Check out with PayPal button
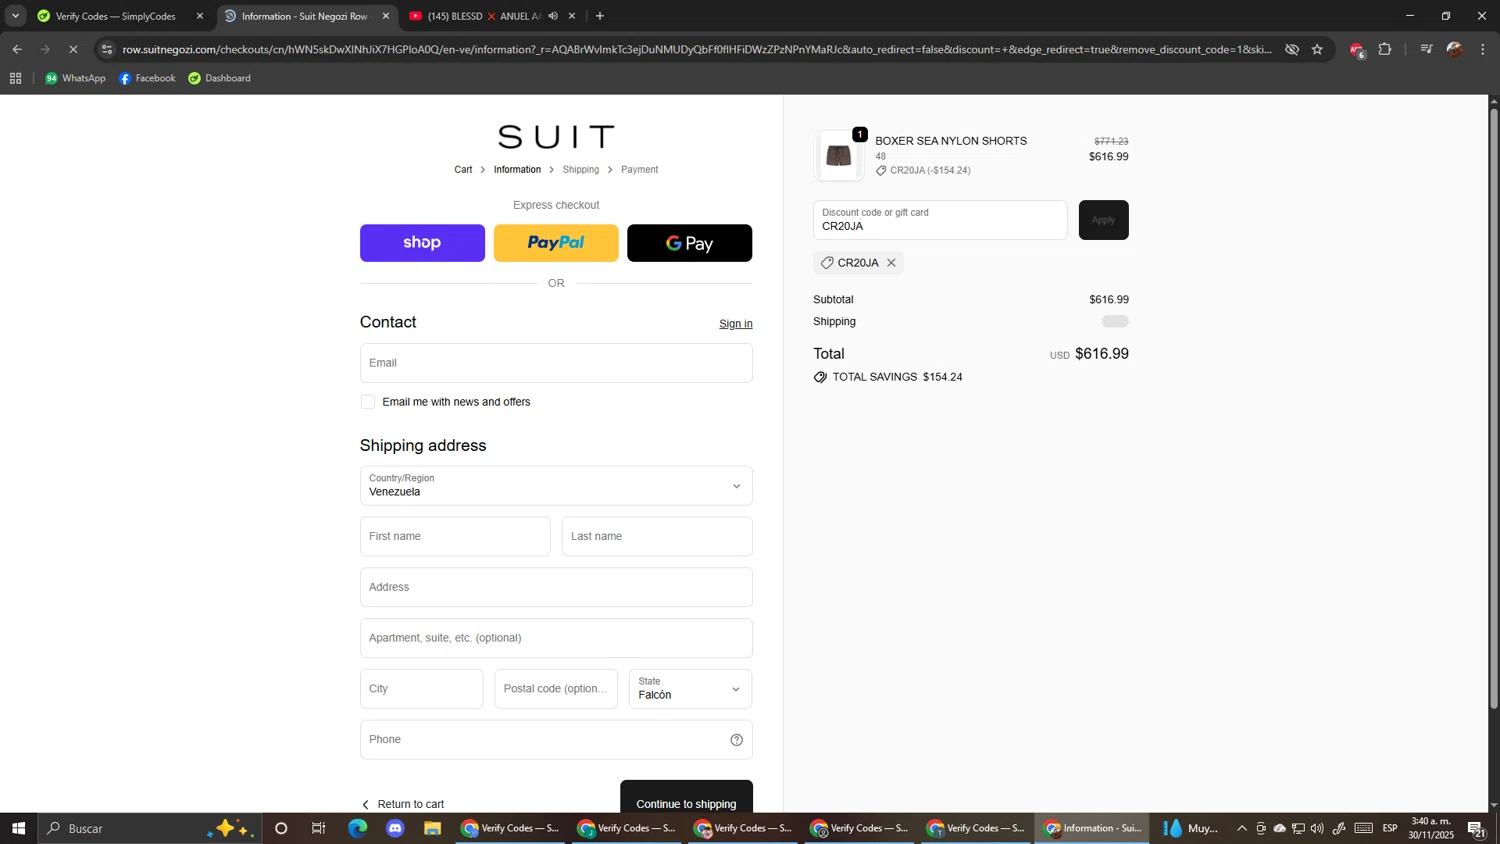 556,243
